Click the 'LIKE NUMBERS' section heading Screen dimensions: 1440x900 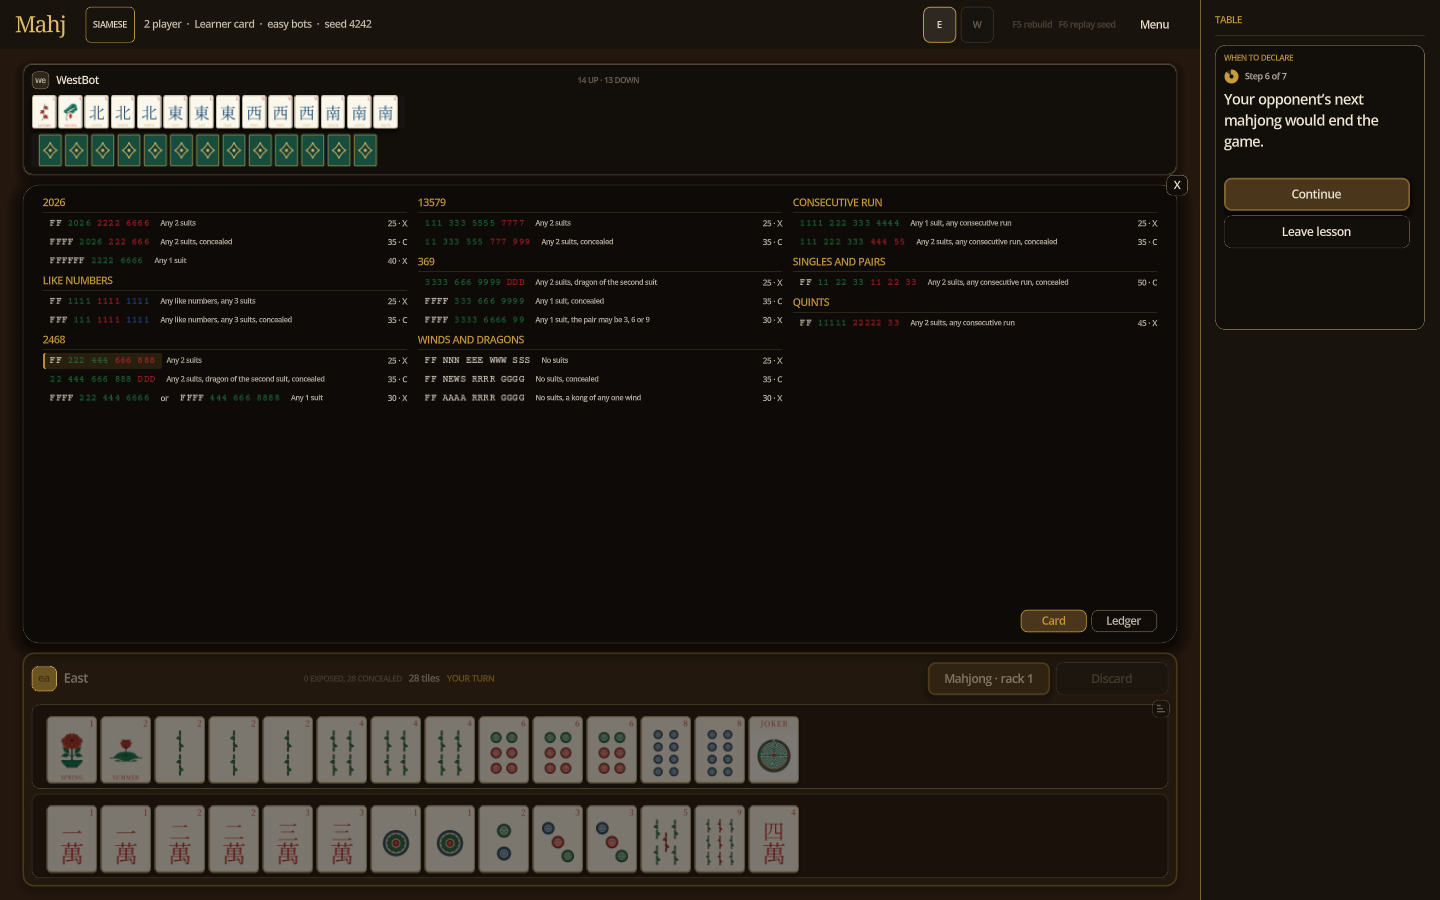pyautogui.click(x=78, y=281)
